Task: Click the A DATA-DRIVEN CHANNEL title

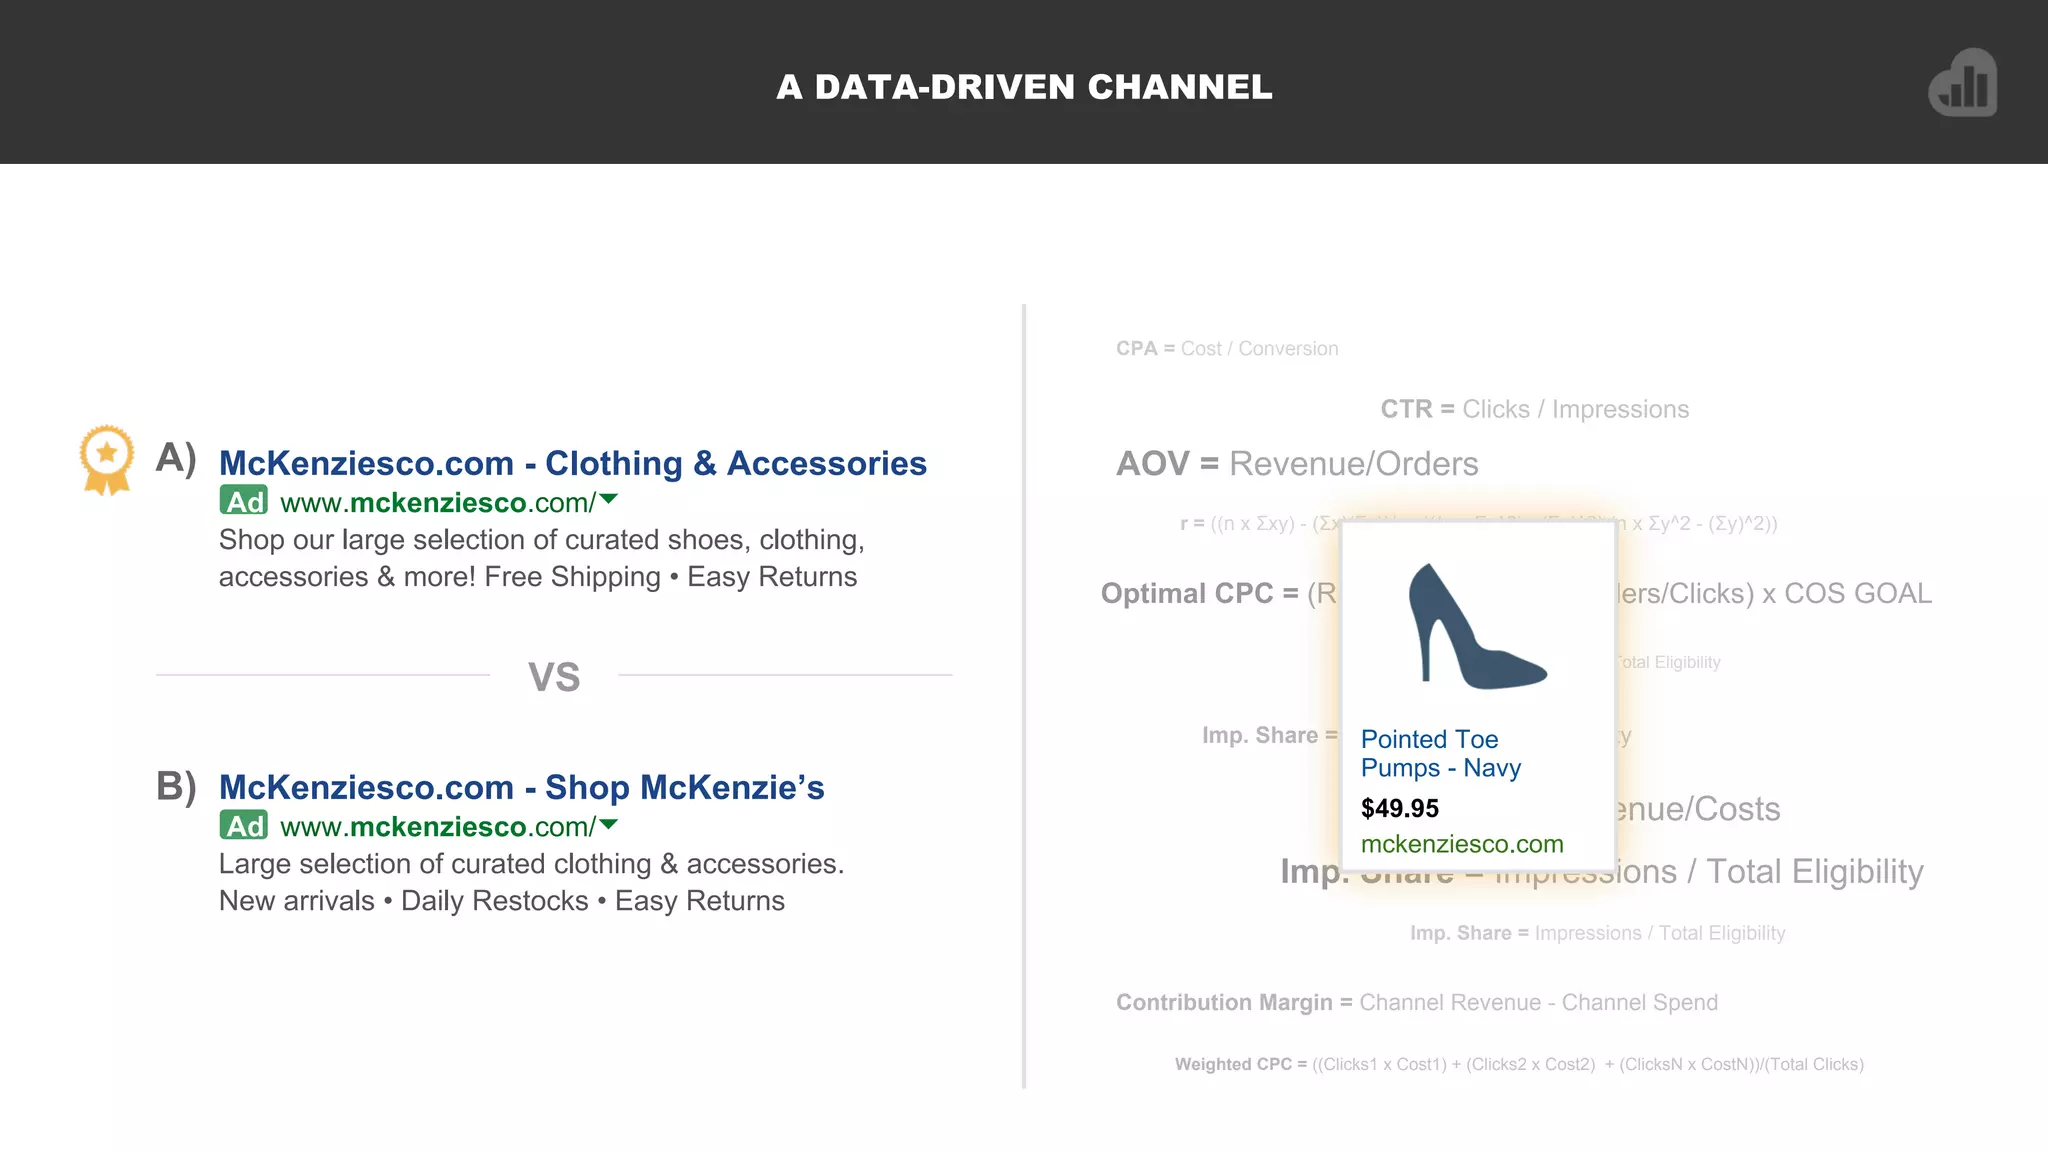Action: pyautogui.click(x=1024, y=87)
